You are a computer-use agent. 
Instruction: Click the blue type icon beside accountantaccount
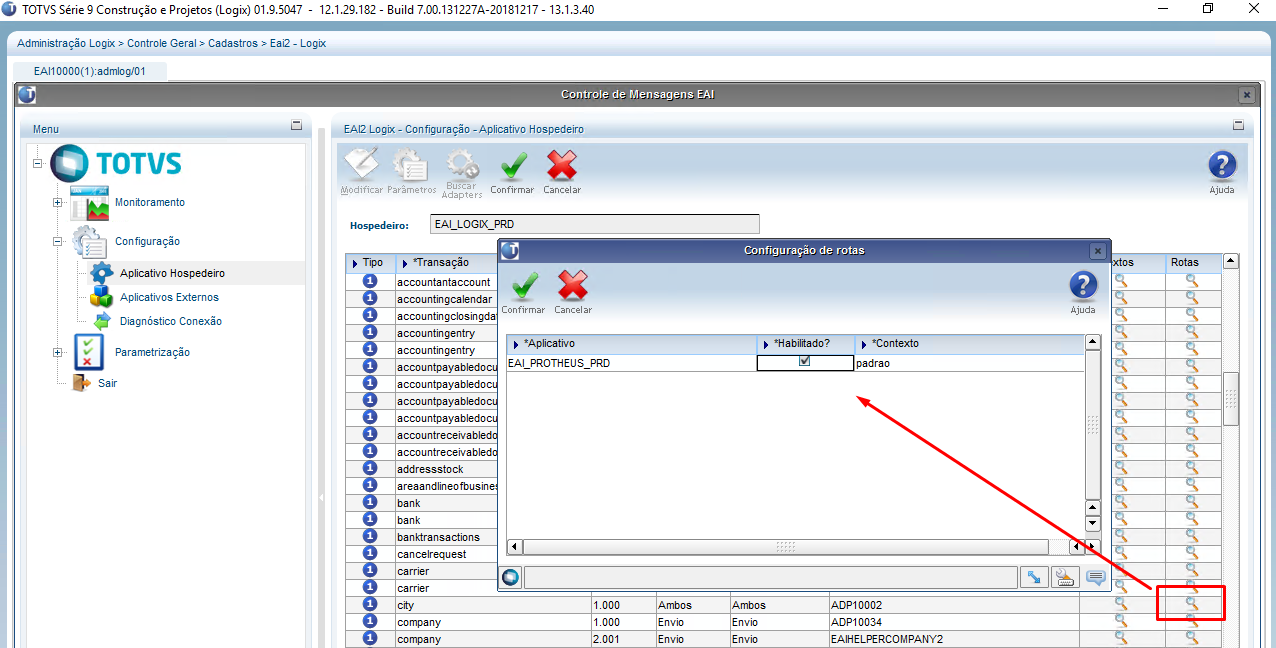(x=370, y=282)
